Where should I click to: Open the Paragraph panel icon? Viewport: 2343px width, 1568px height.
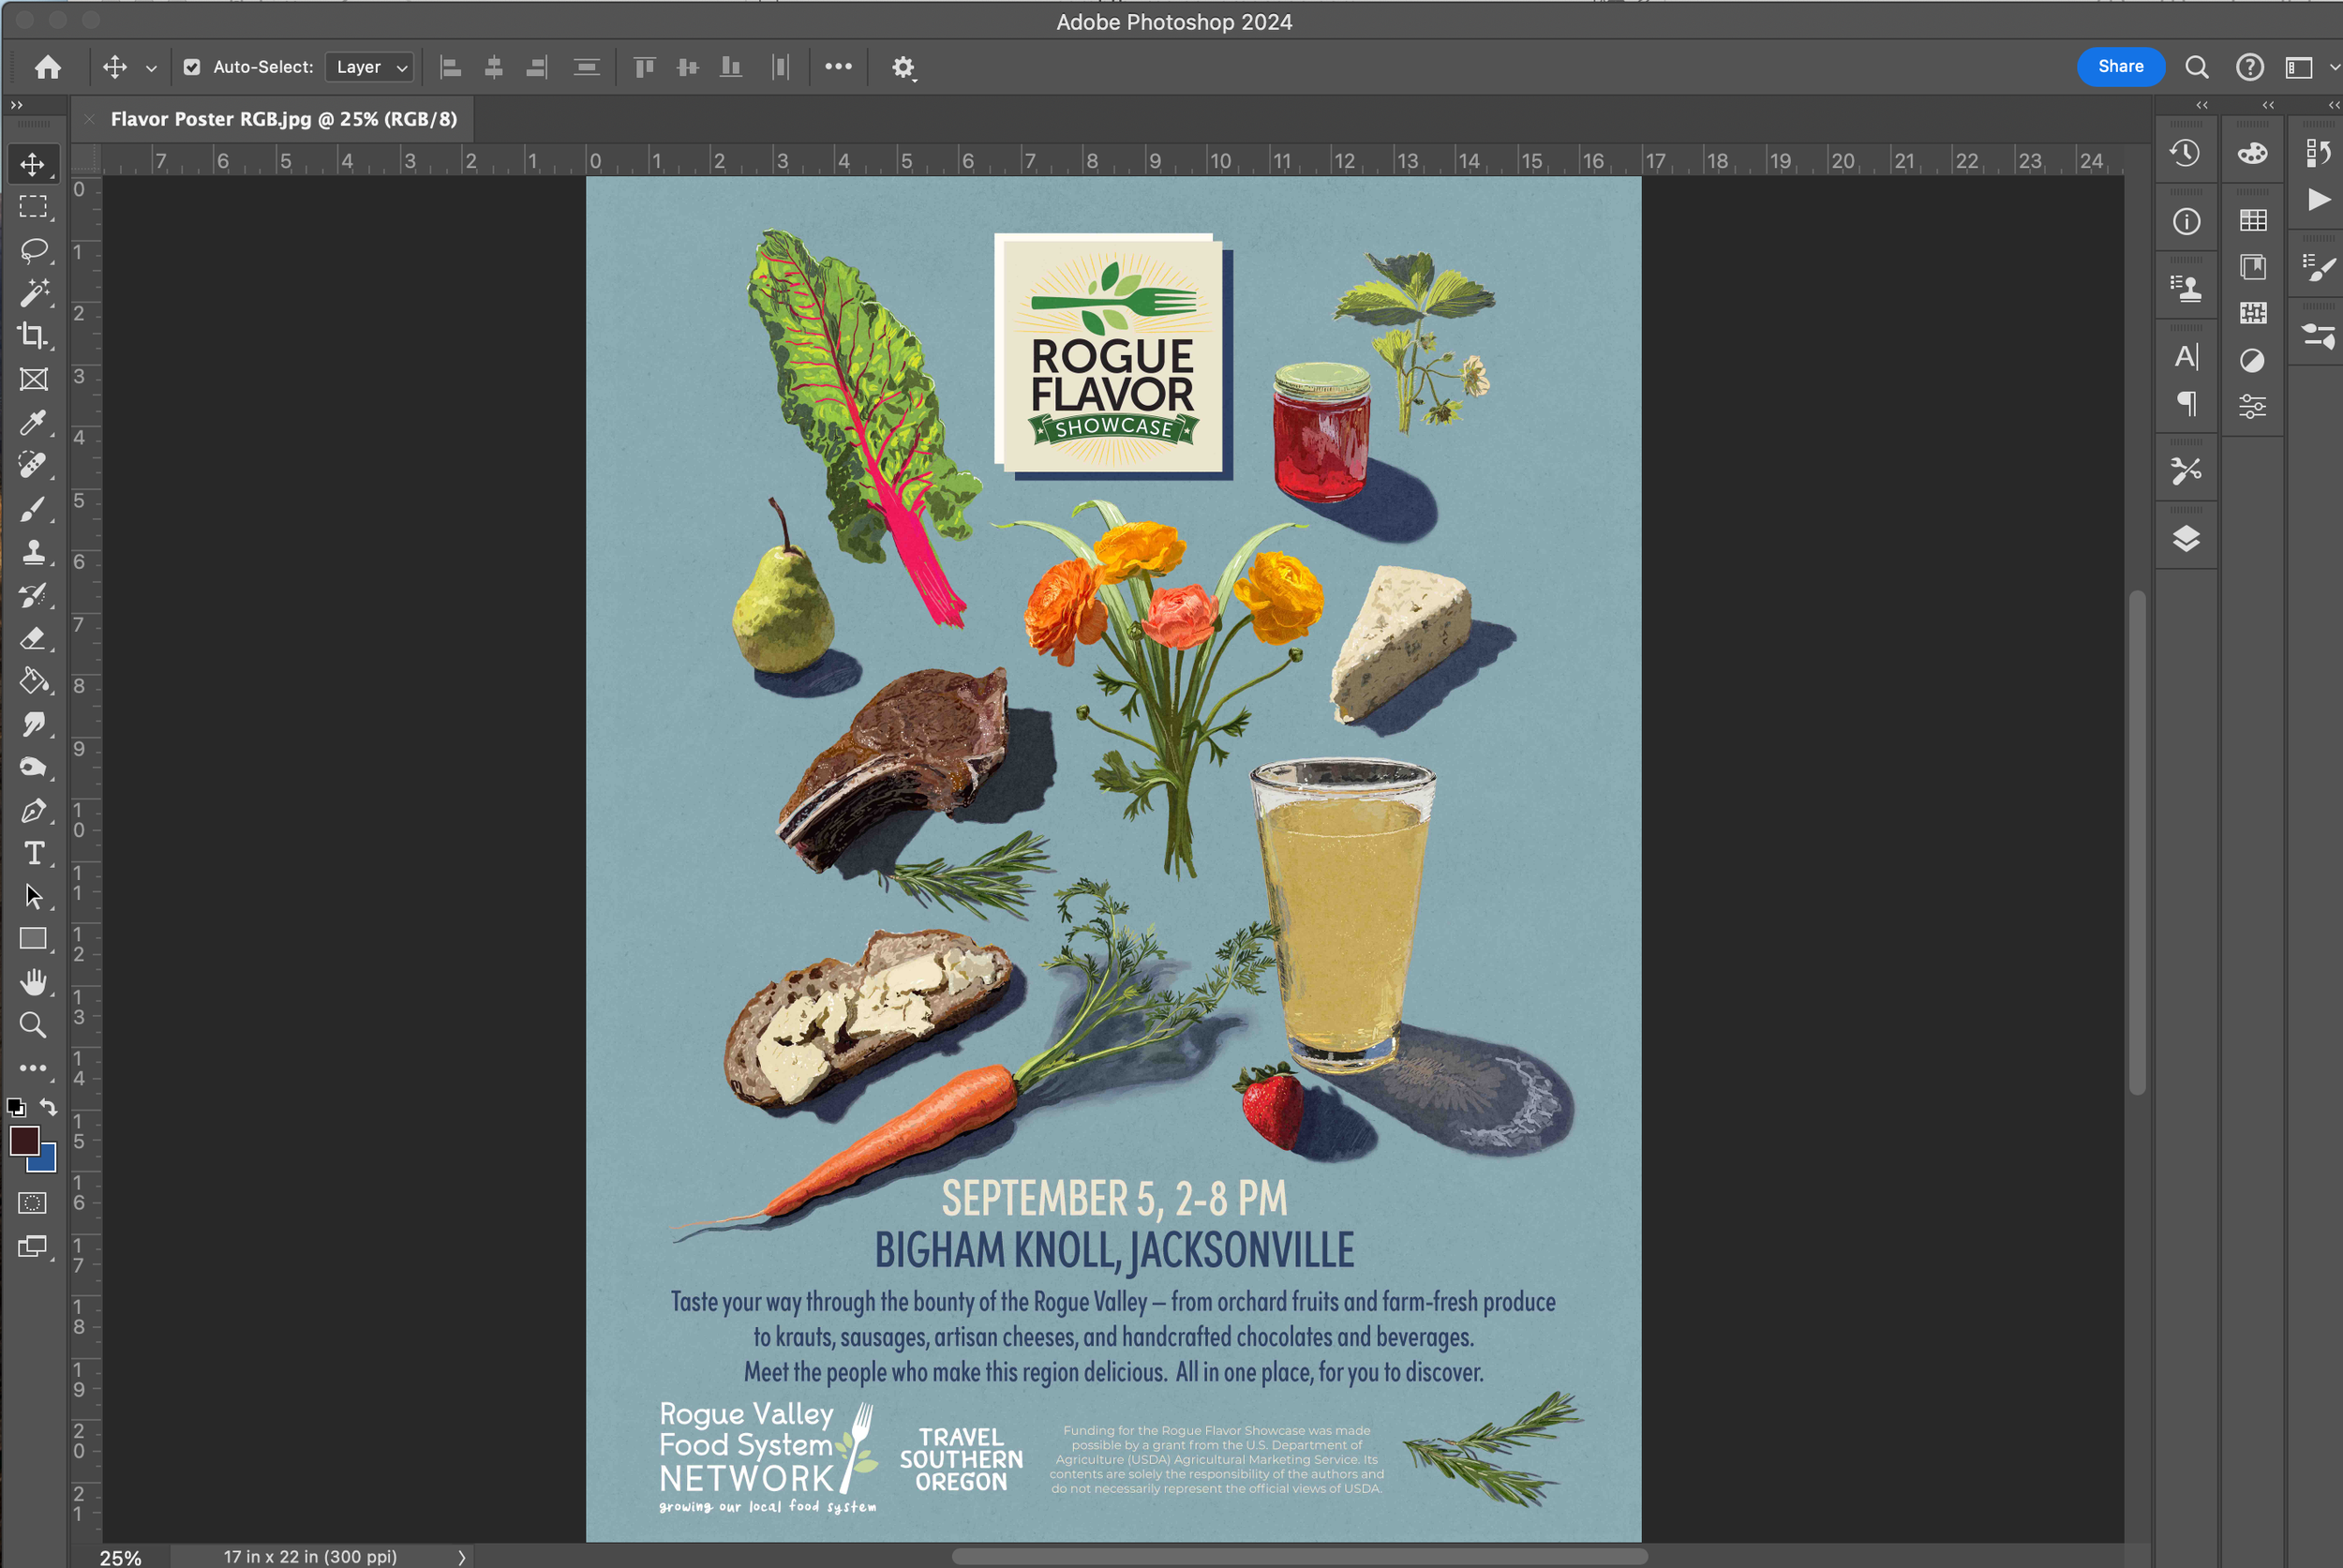(x=2186, y=403)
